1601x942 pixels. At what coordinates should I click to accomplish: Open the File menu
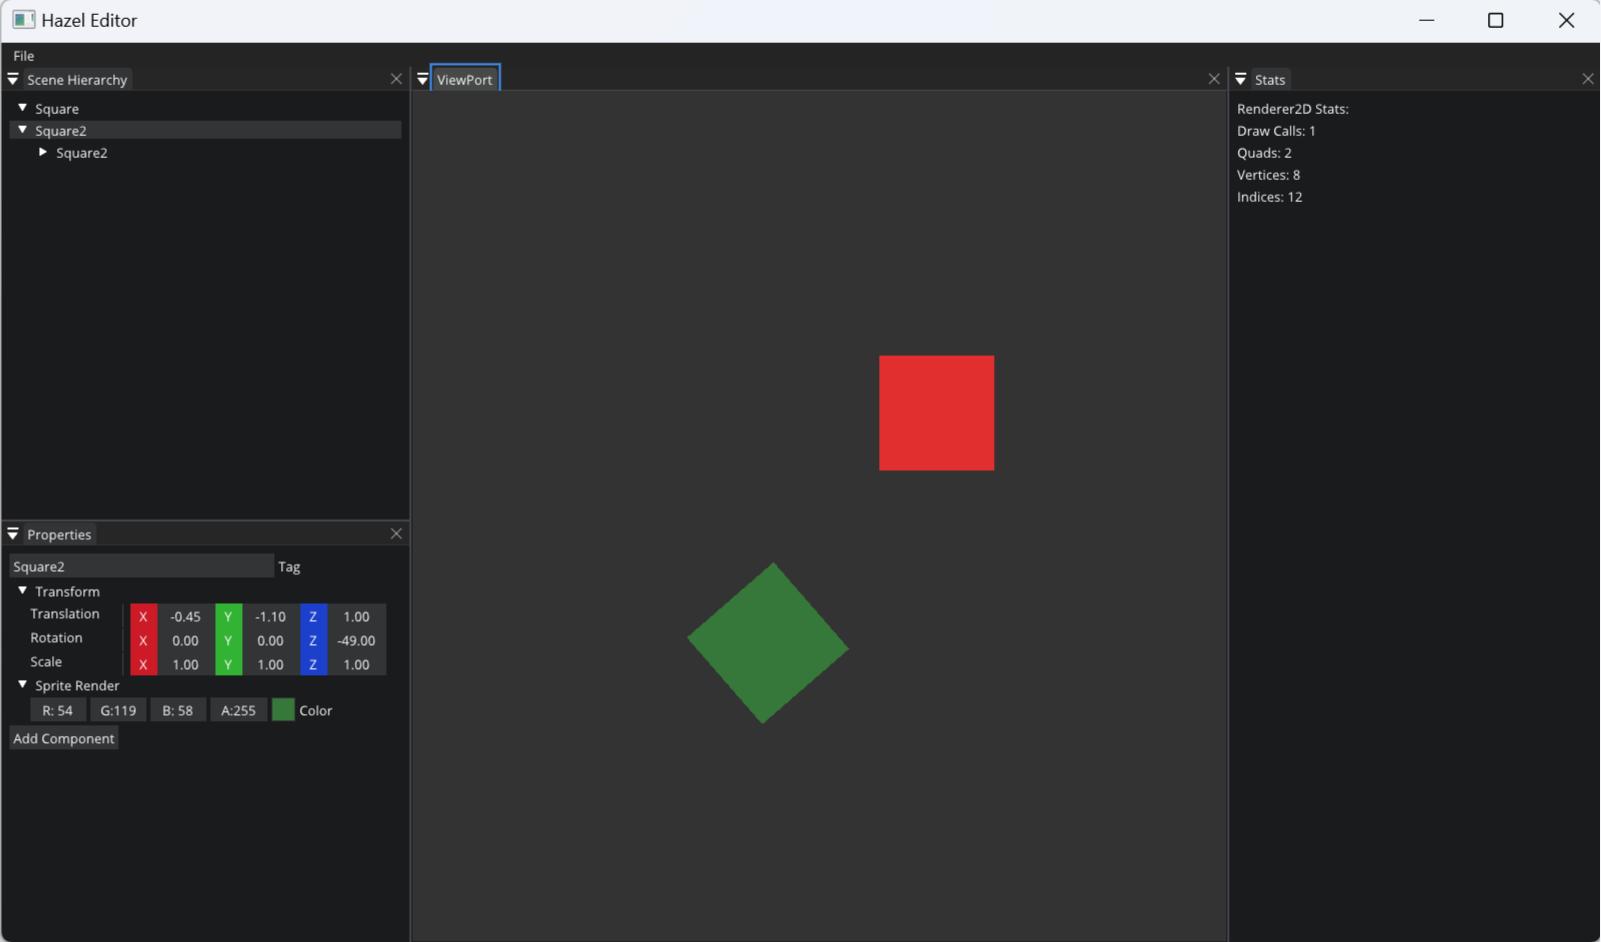point(24,56)
